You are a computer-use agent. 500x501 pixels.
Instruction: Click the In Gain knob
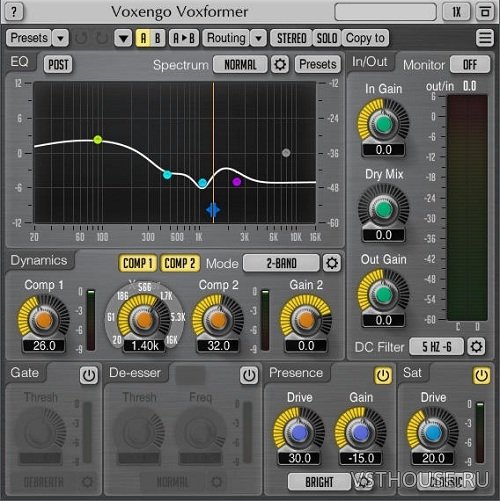tap(383, 124)
